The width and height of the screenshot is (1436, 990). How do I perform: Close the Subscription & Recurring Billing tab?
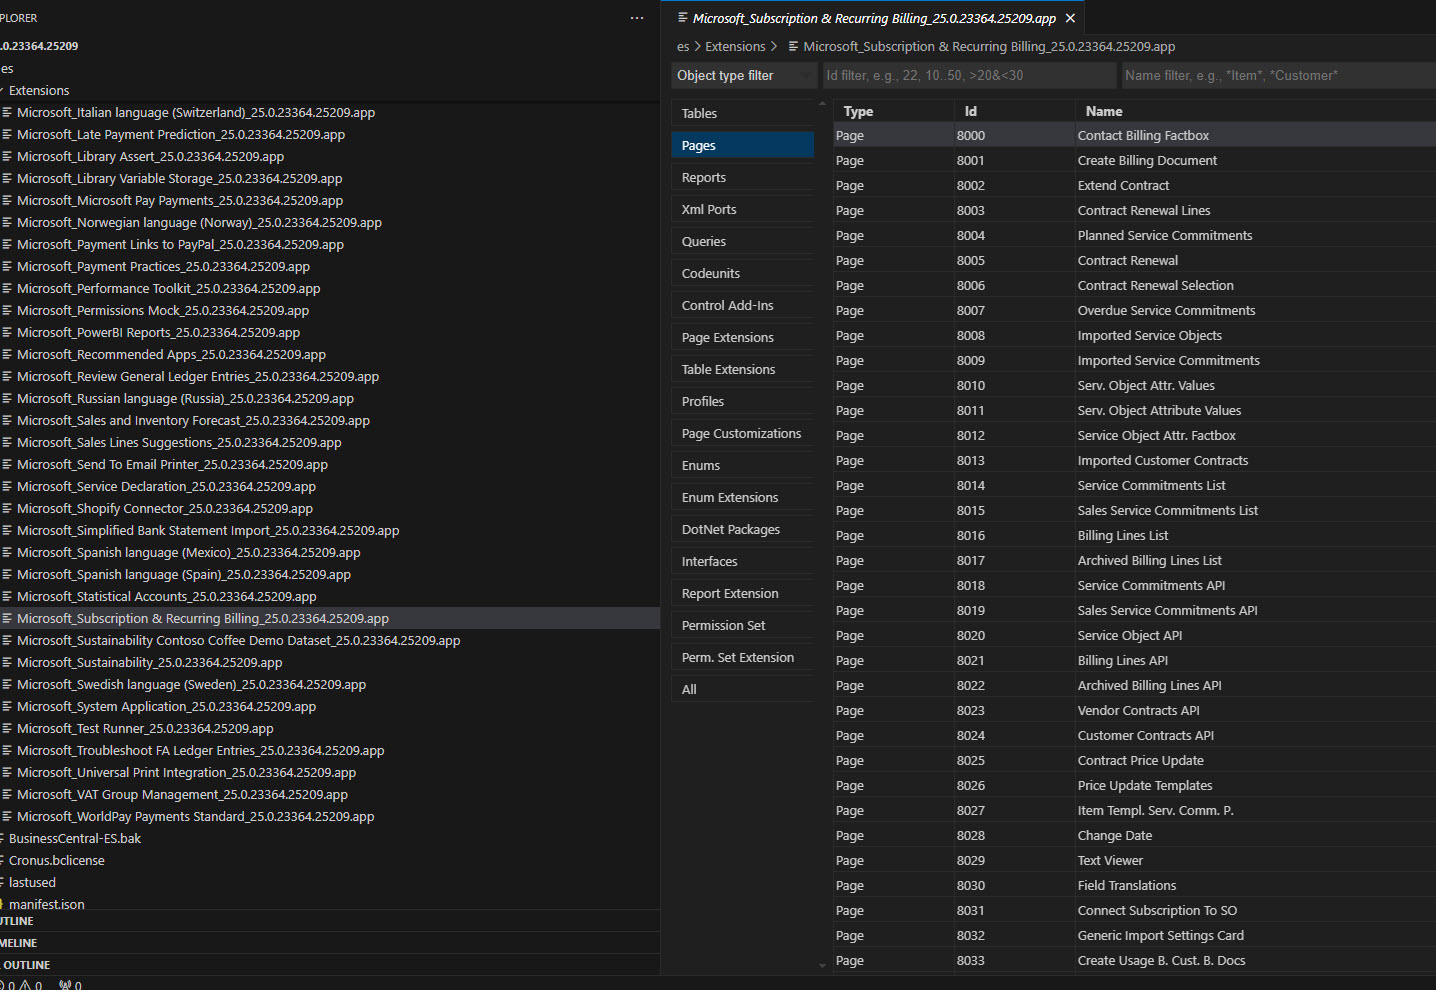(1070, 18)
